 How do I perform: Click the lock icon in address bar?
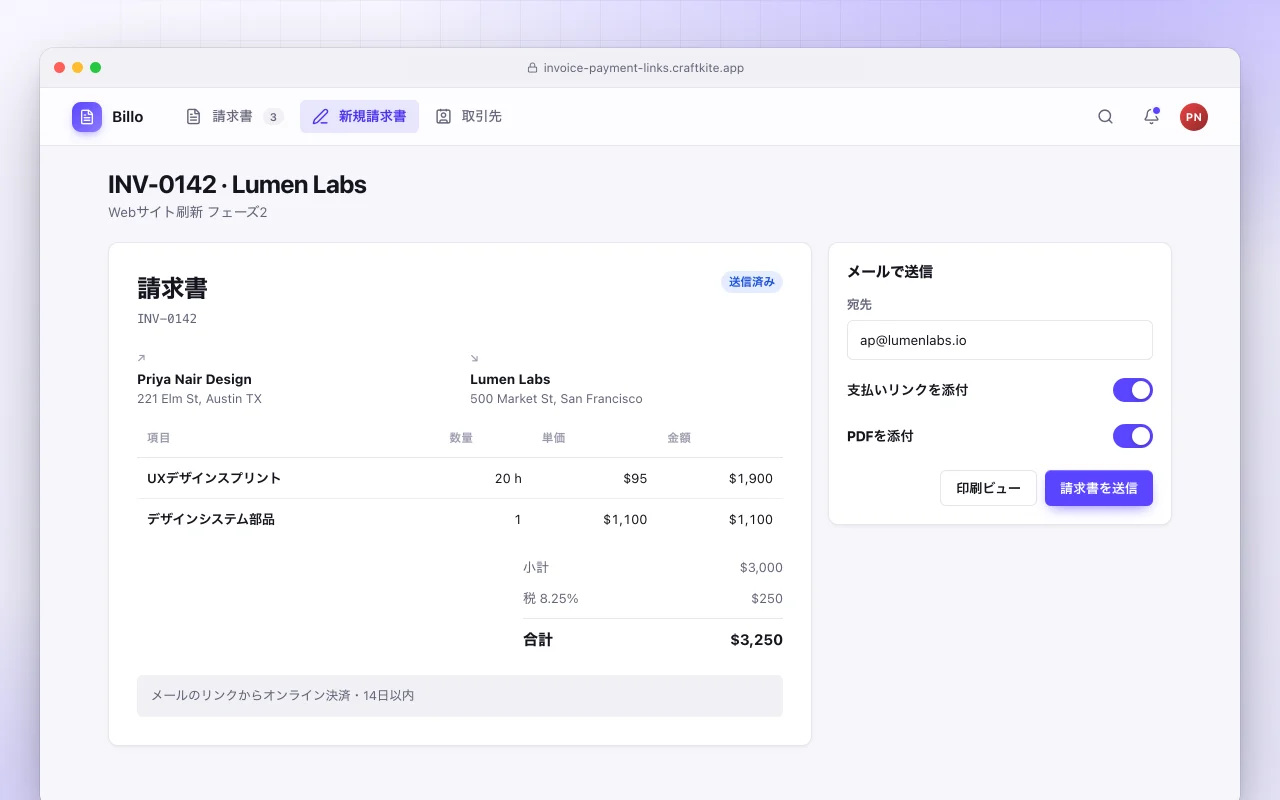pyautogui.click(x=532, y=68)
